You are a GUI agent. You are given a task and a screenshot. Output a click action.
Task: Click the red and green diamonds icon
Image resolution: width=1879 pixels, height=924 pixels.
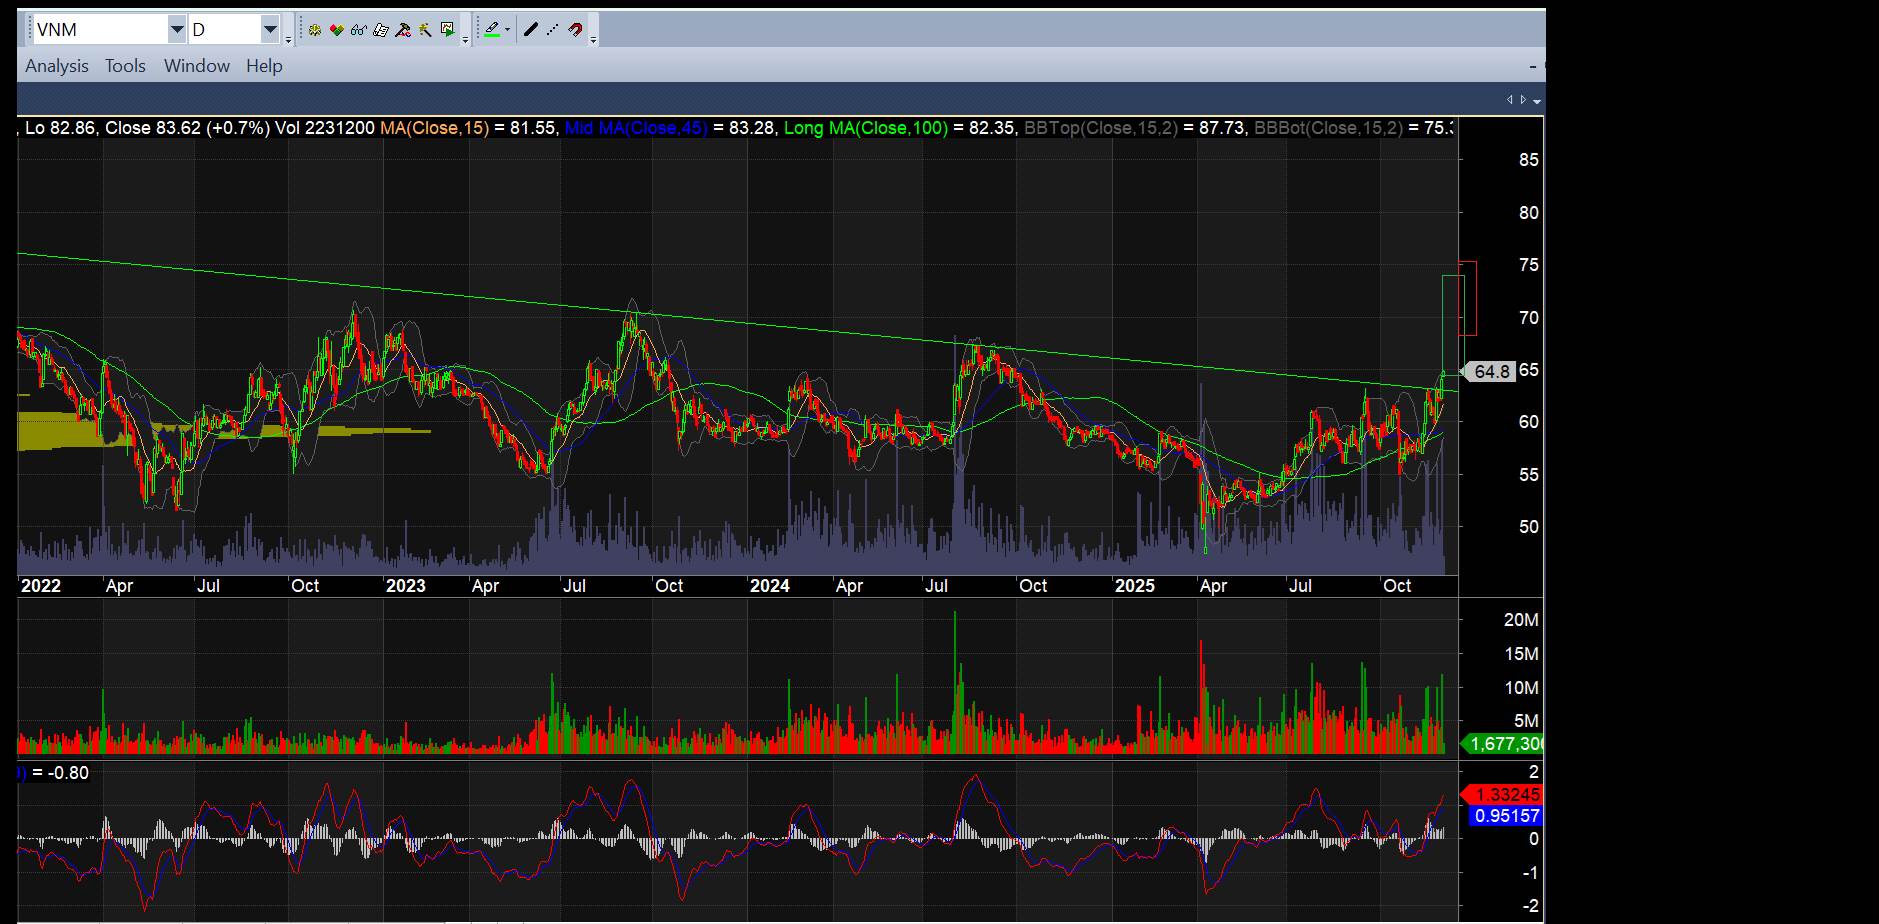click(x=336, y=30)
